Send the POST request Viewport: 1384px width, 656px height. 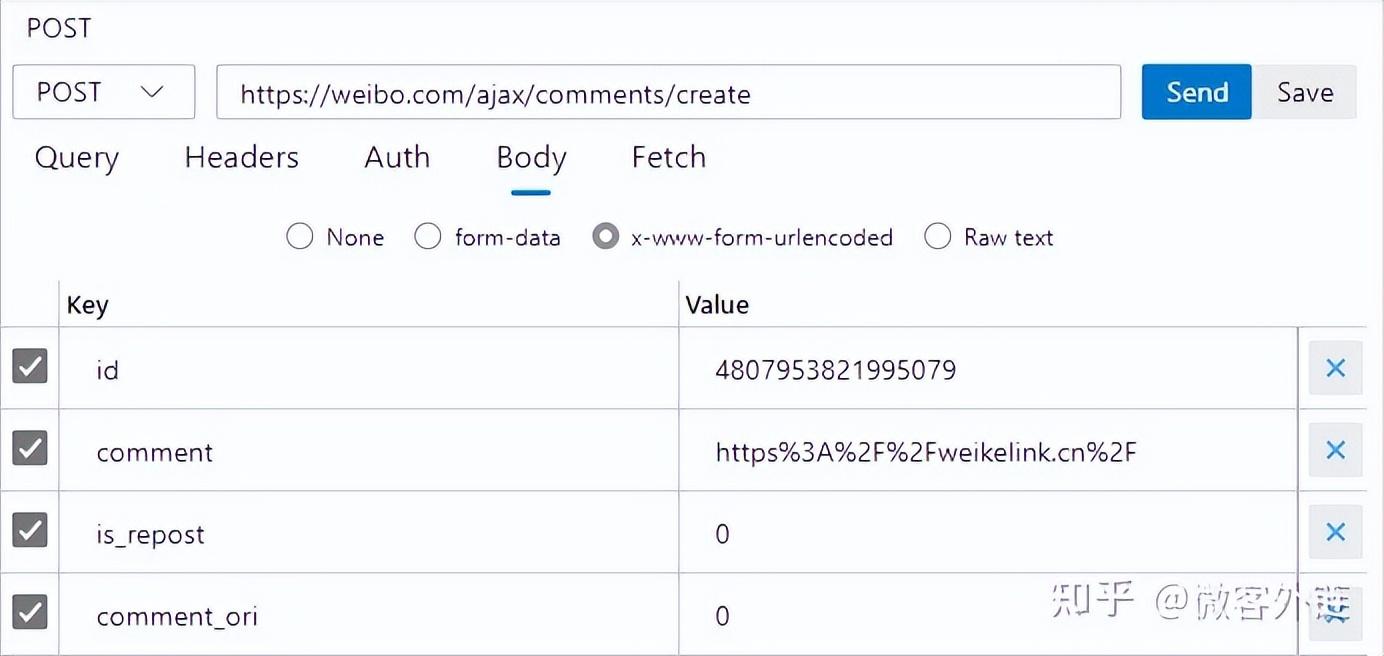point(1197,92)
